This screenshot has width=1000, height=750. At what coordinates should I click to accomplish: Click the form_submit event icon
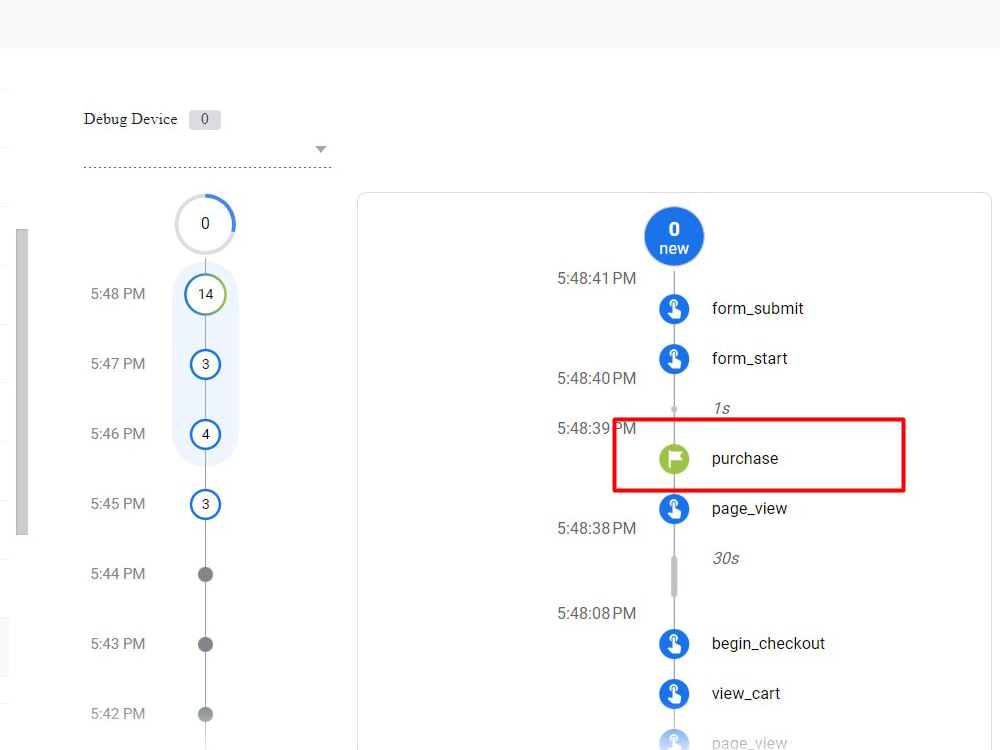(x=674, y=309)
